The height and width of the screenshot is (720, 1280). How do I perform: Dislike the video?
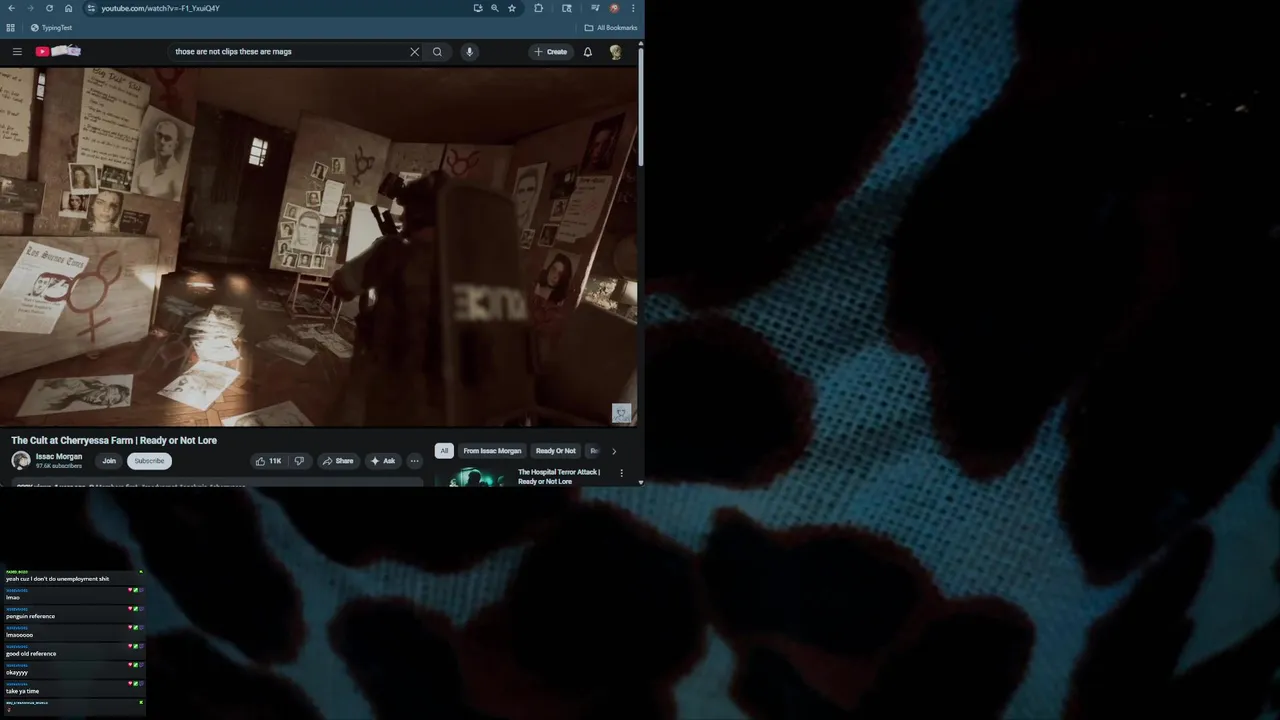pos(299,461)
